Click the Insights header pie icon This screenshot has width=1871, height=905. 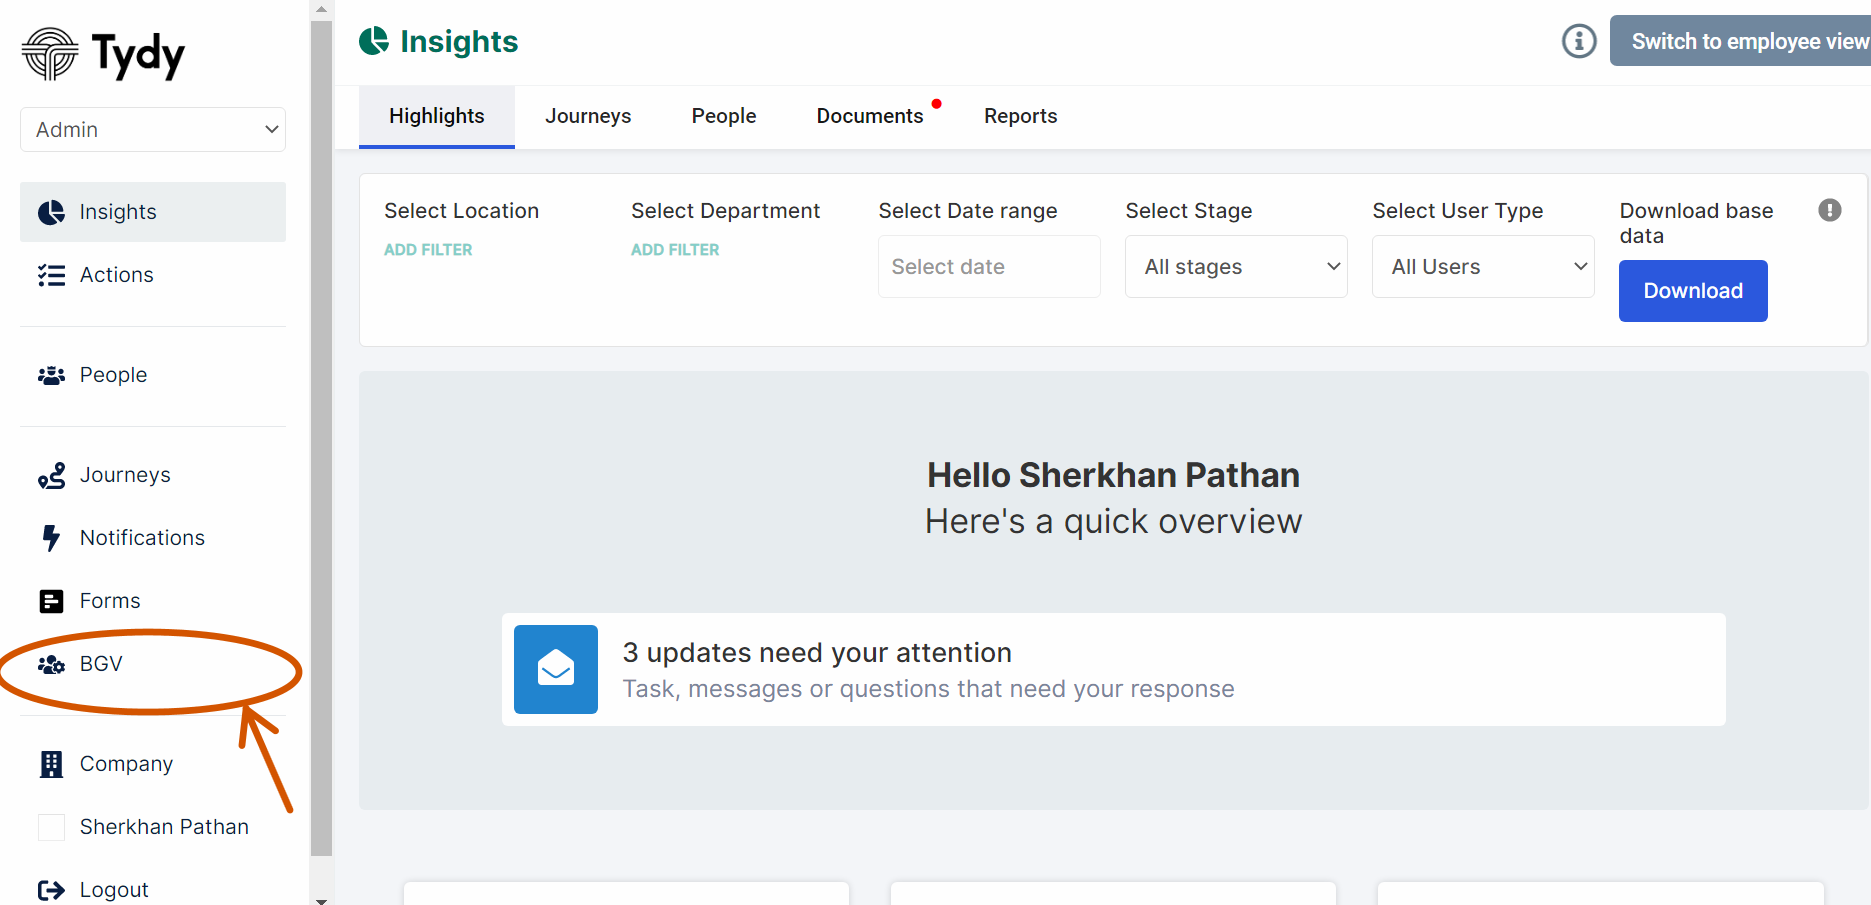click(374, 41)
